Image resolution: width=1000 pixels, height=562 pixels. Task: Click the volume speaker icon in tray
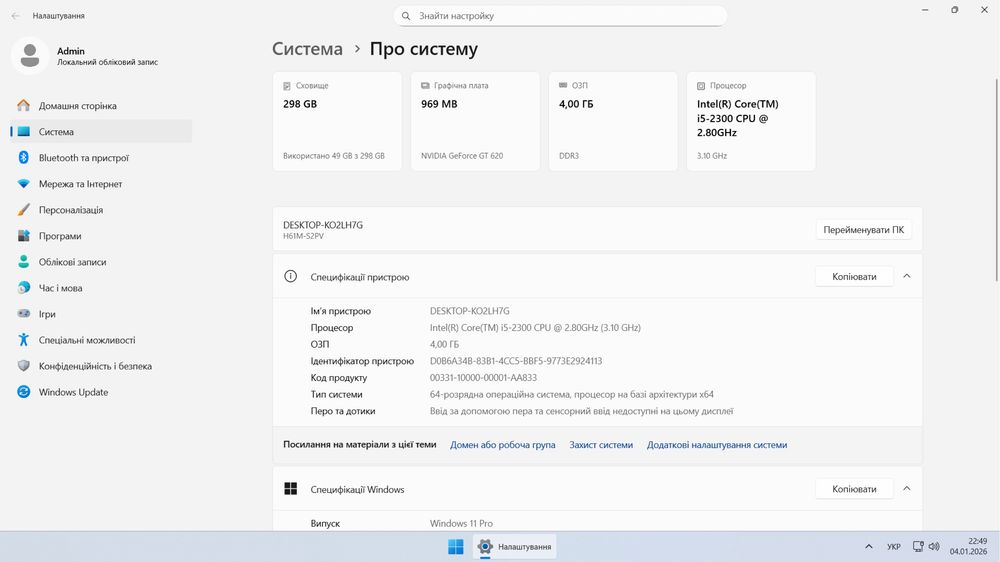(x=934, y=547)
